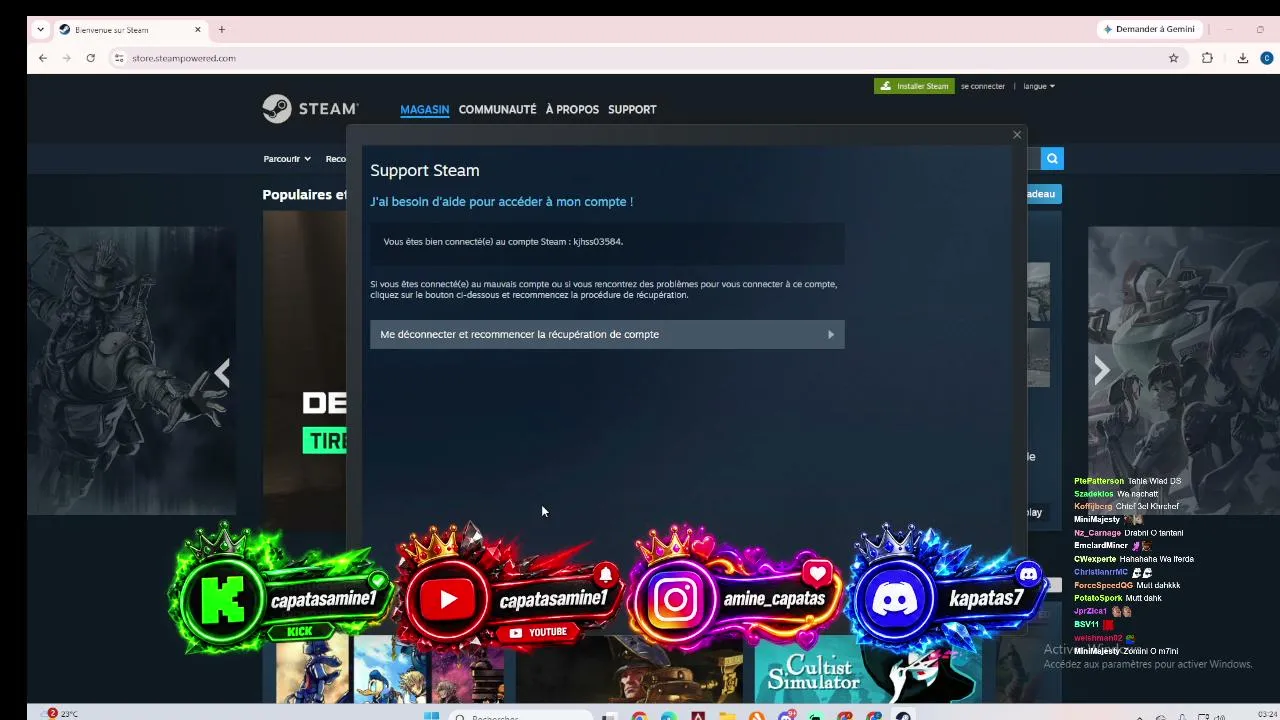This screenshot has height=720, width=1280.
Task: Open the browser downloads icon
Action: (x=1243, y=58)
